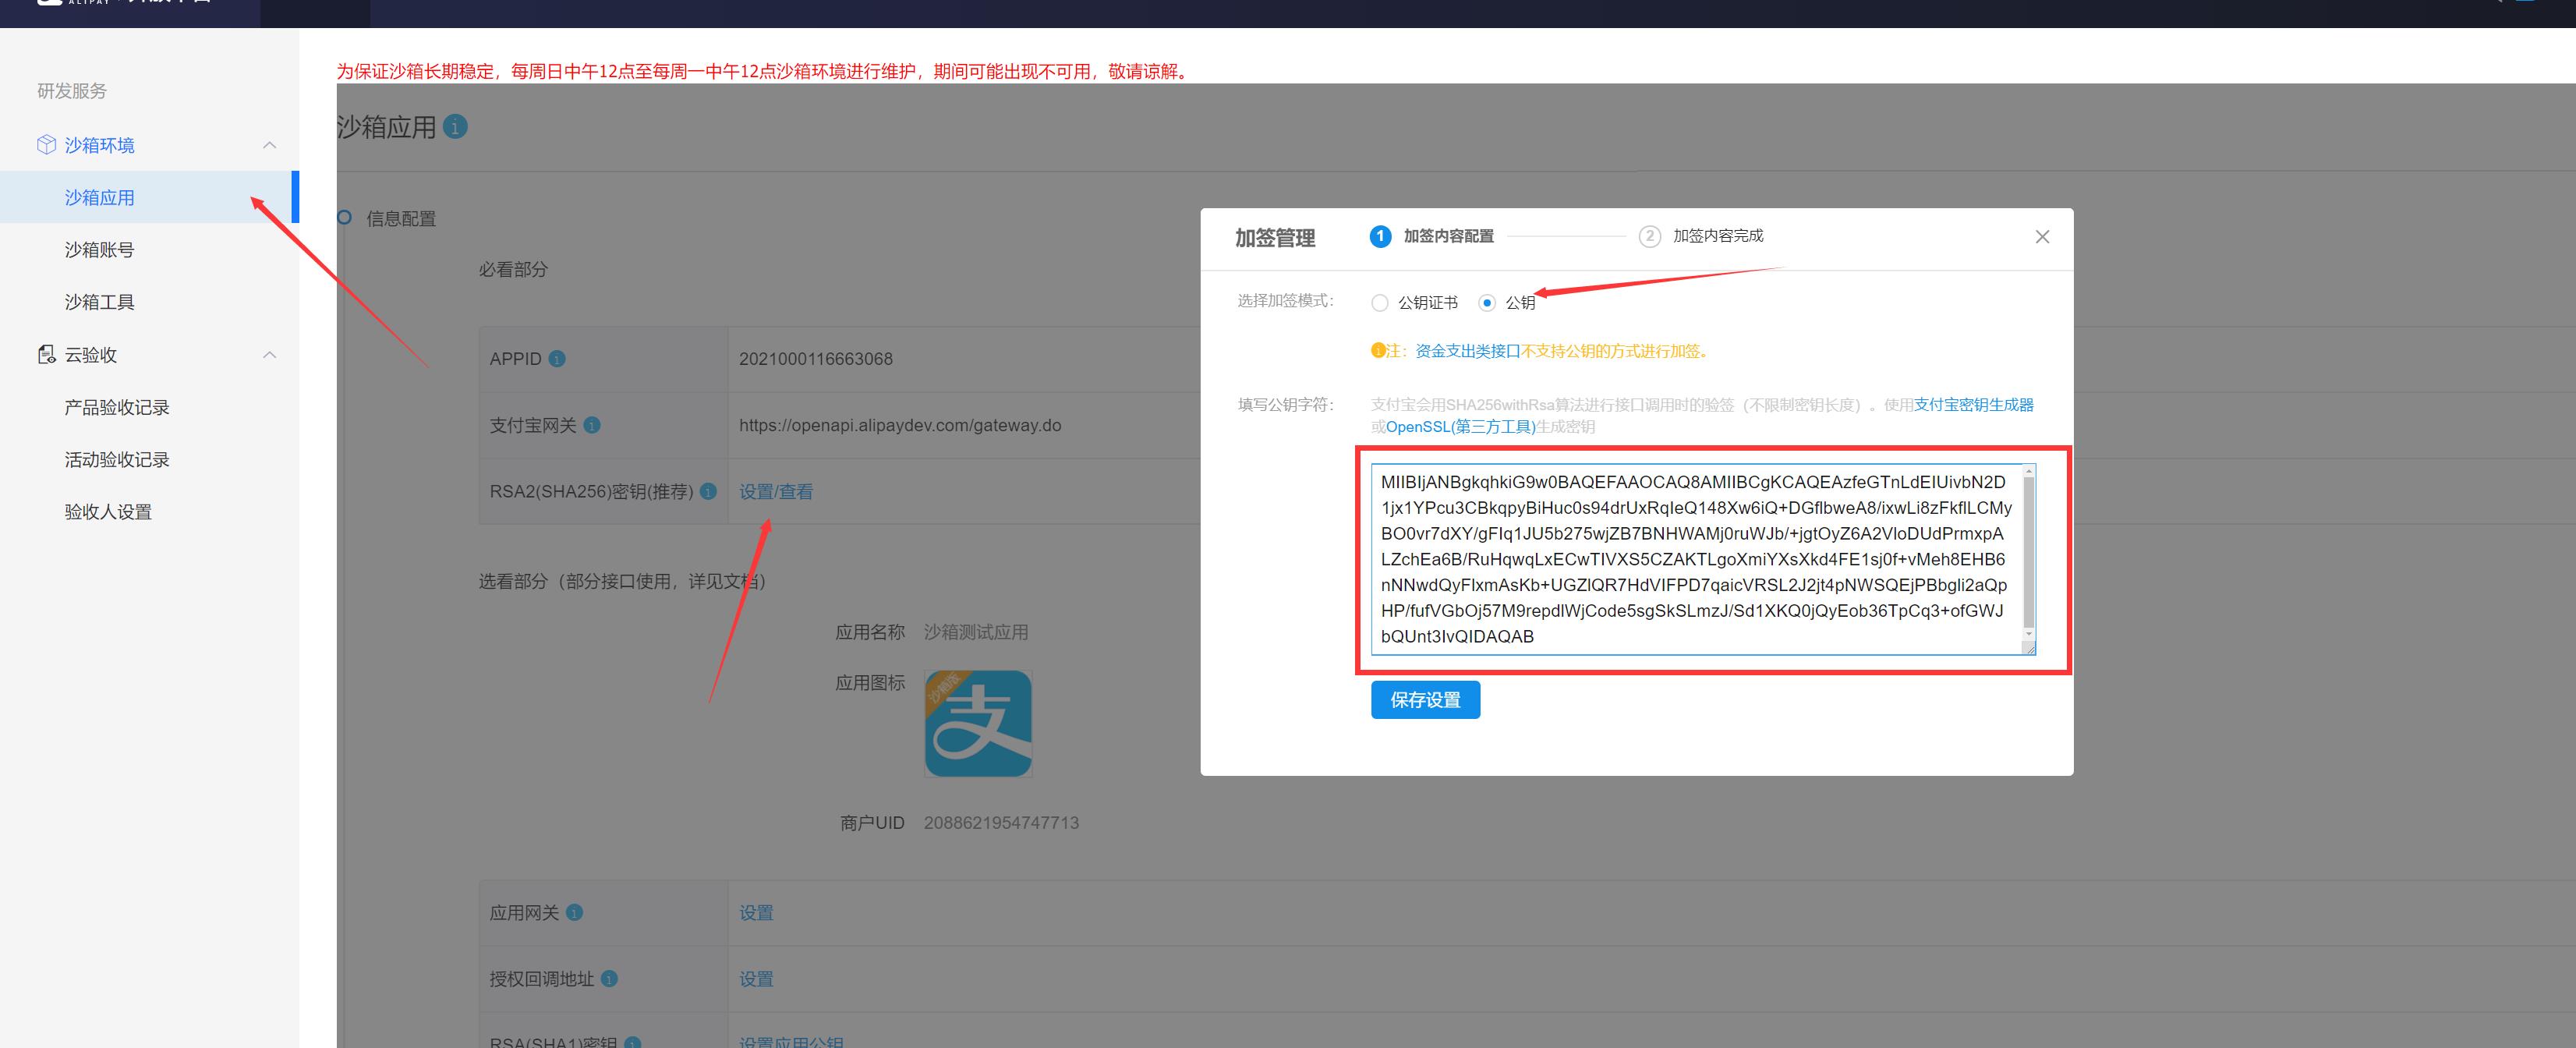Viewport: 2576px width, 1048px height.
Task: Click the 保存设置 button
Action: point(1425,700)
